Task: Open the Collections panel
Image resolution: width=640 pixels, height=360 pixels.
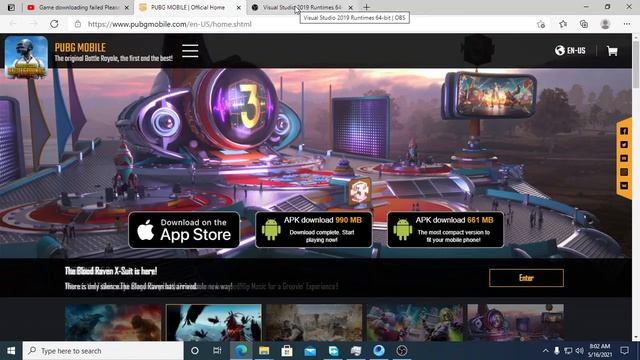Action: coord(584,24)
